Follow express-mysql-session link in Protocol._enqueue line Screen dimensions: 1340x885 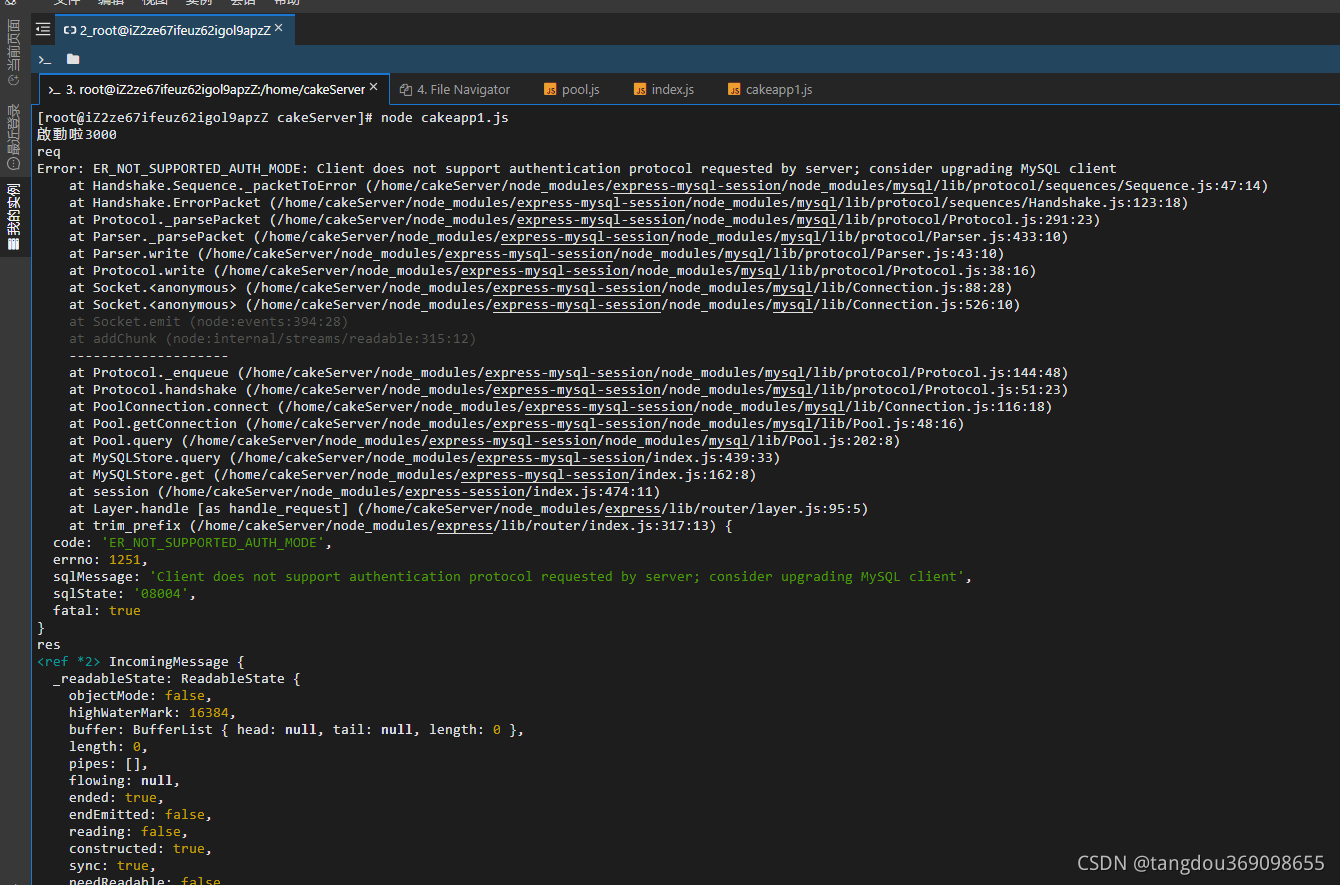[x=569, y=373]
